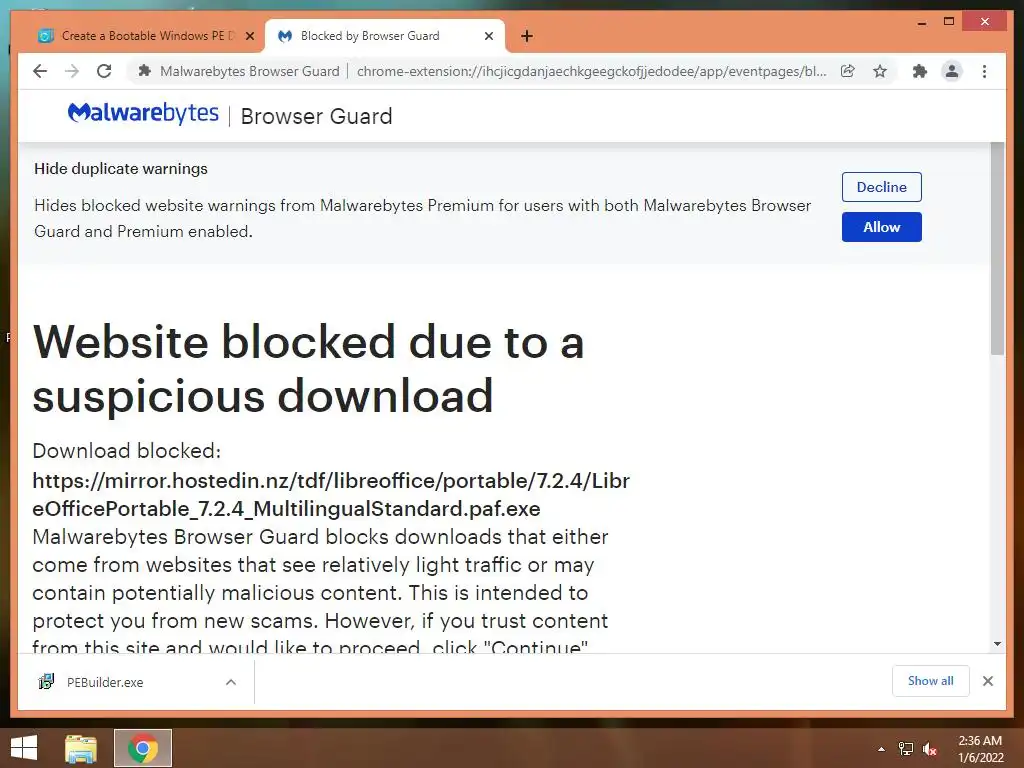This screenshot has width=1024, height=768.
Task: Click the 'Hide duplicate warnings' title
Action: 121,168
